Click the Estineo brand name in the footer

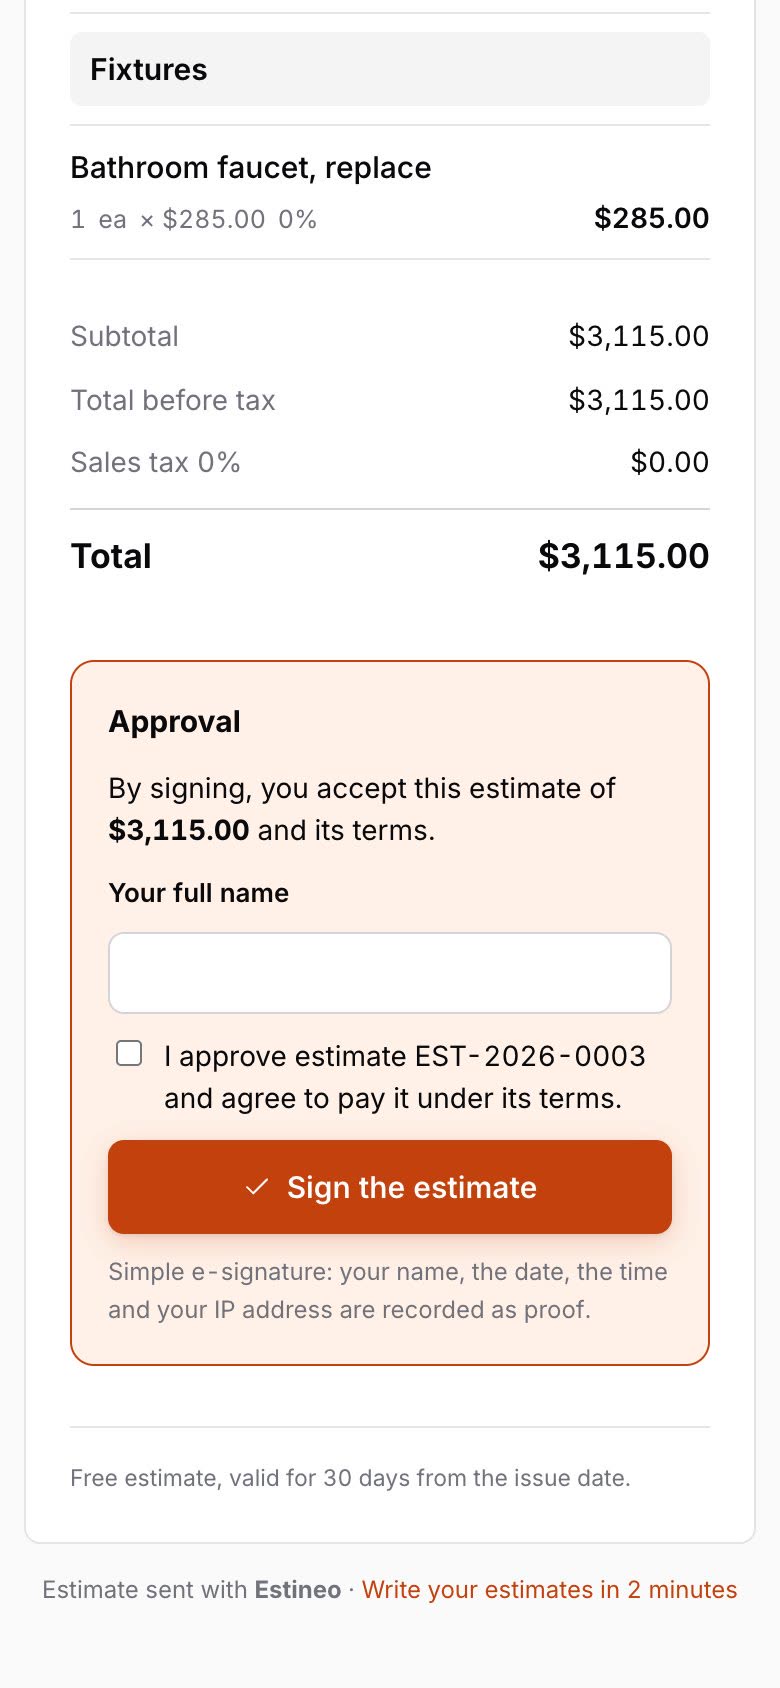pos(298,1590)
